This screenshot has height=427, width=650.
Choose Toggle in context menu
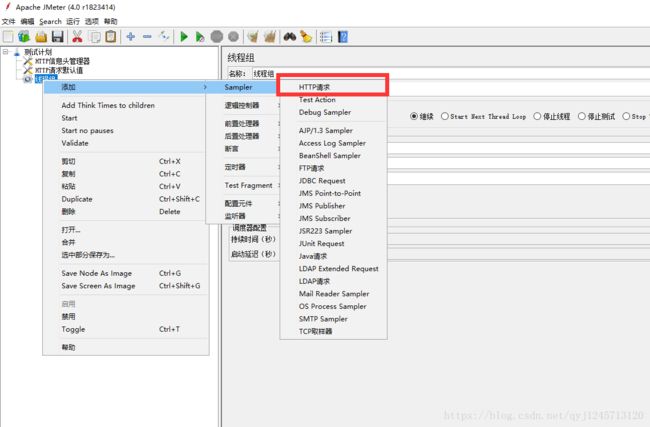coord(126,329)
